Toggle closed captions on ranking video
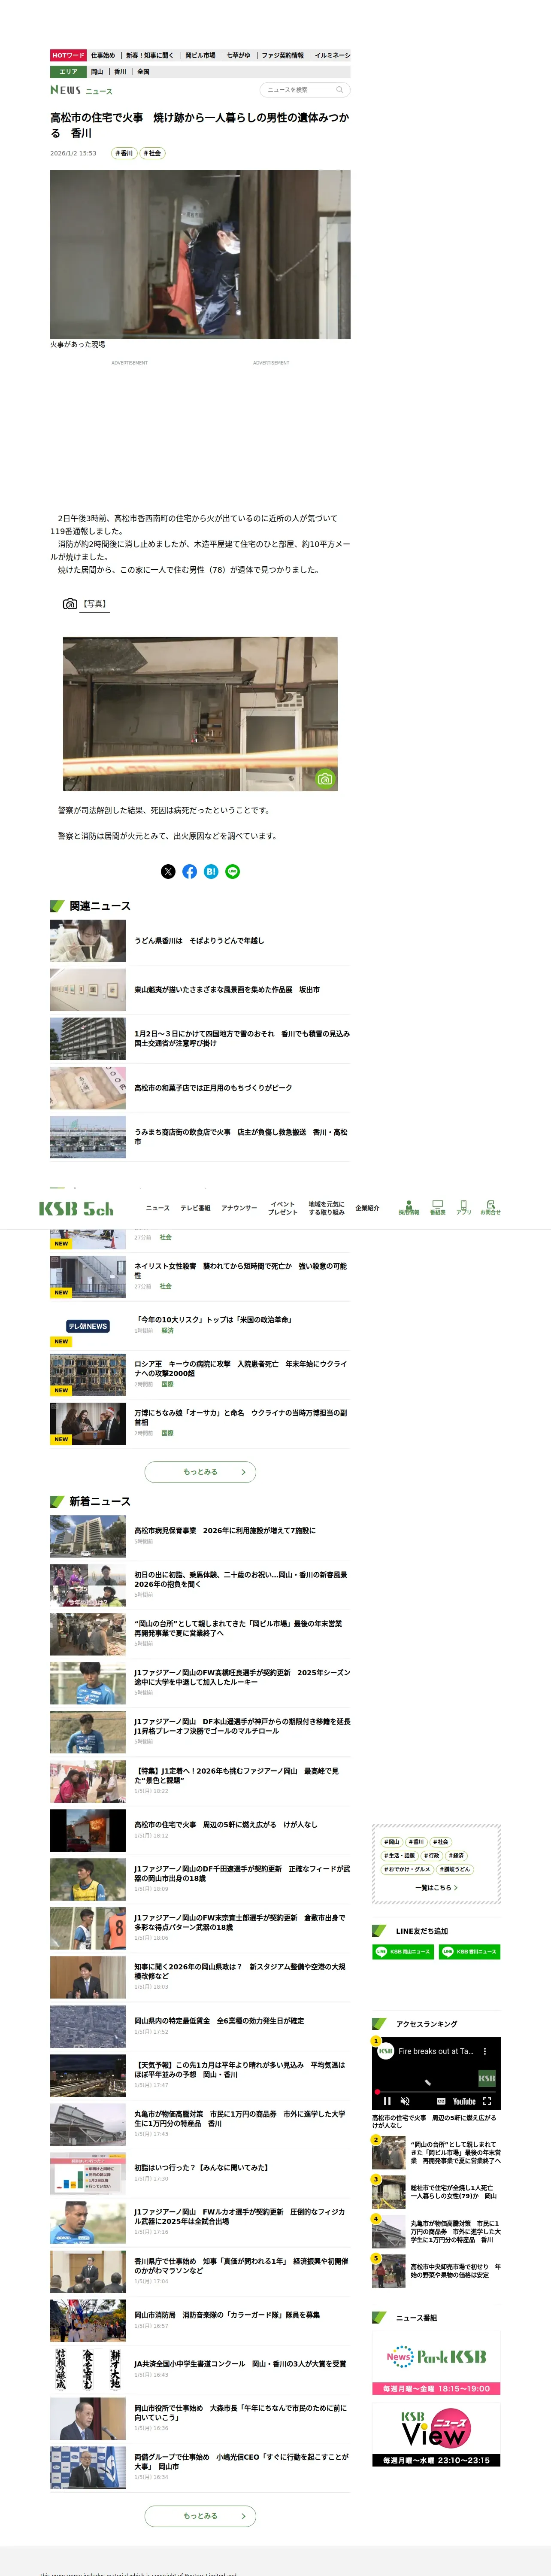The height and width of the screenshot is (2576, 551). [x=441, y=2101]
